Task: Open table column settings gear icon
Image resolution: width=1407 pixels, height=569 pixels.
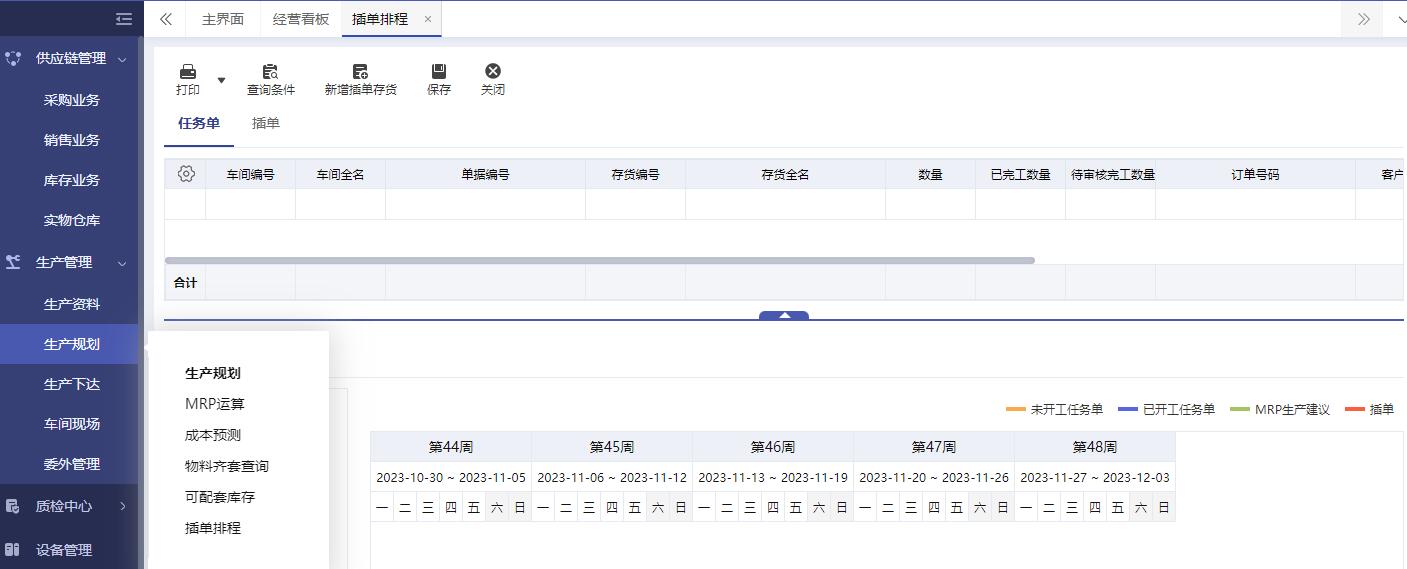Action: point(186,174)
